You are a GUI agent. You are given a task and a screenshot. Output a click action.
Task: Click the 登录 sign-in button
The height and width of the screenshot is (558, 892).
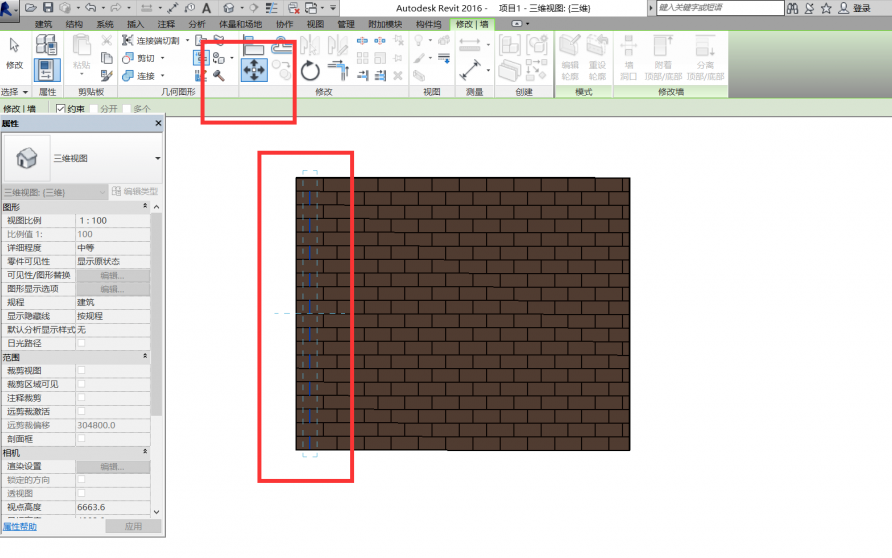(856, 8)
